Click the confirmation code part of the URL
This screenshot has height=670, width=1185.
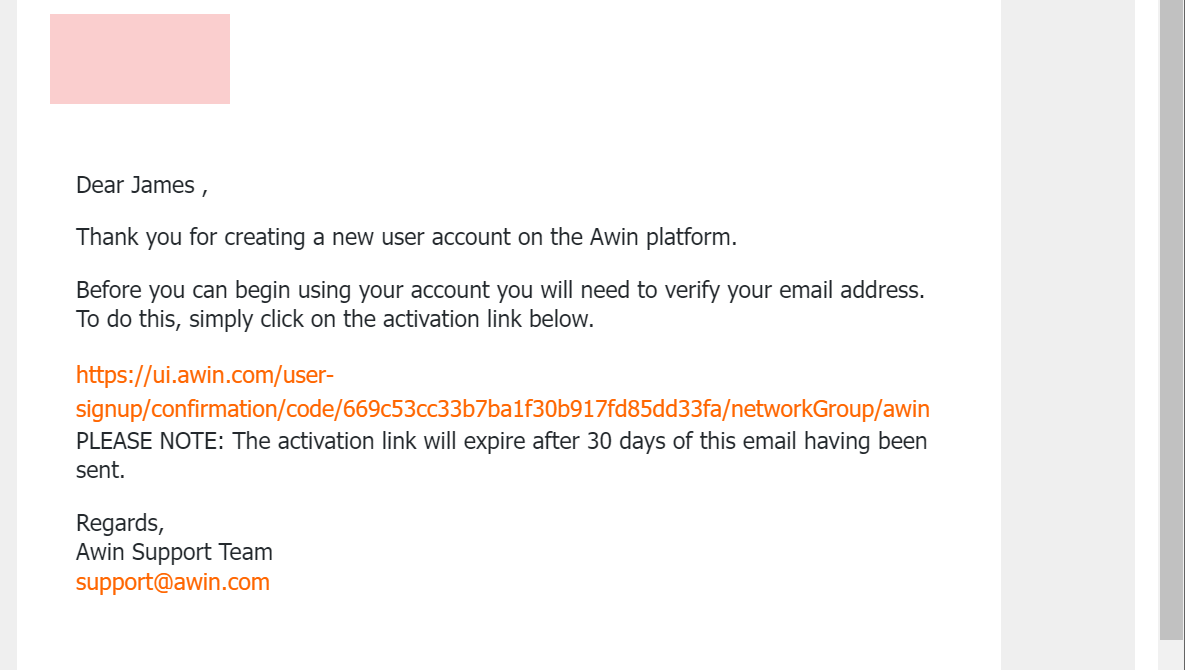530,409
